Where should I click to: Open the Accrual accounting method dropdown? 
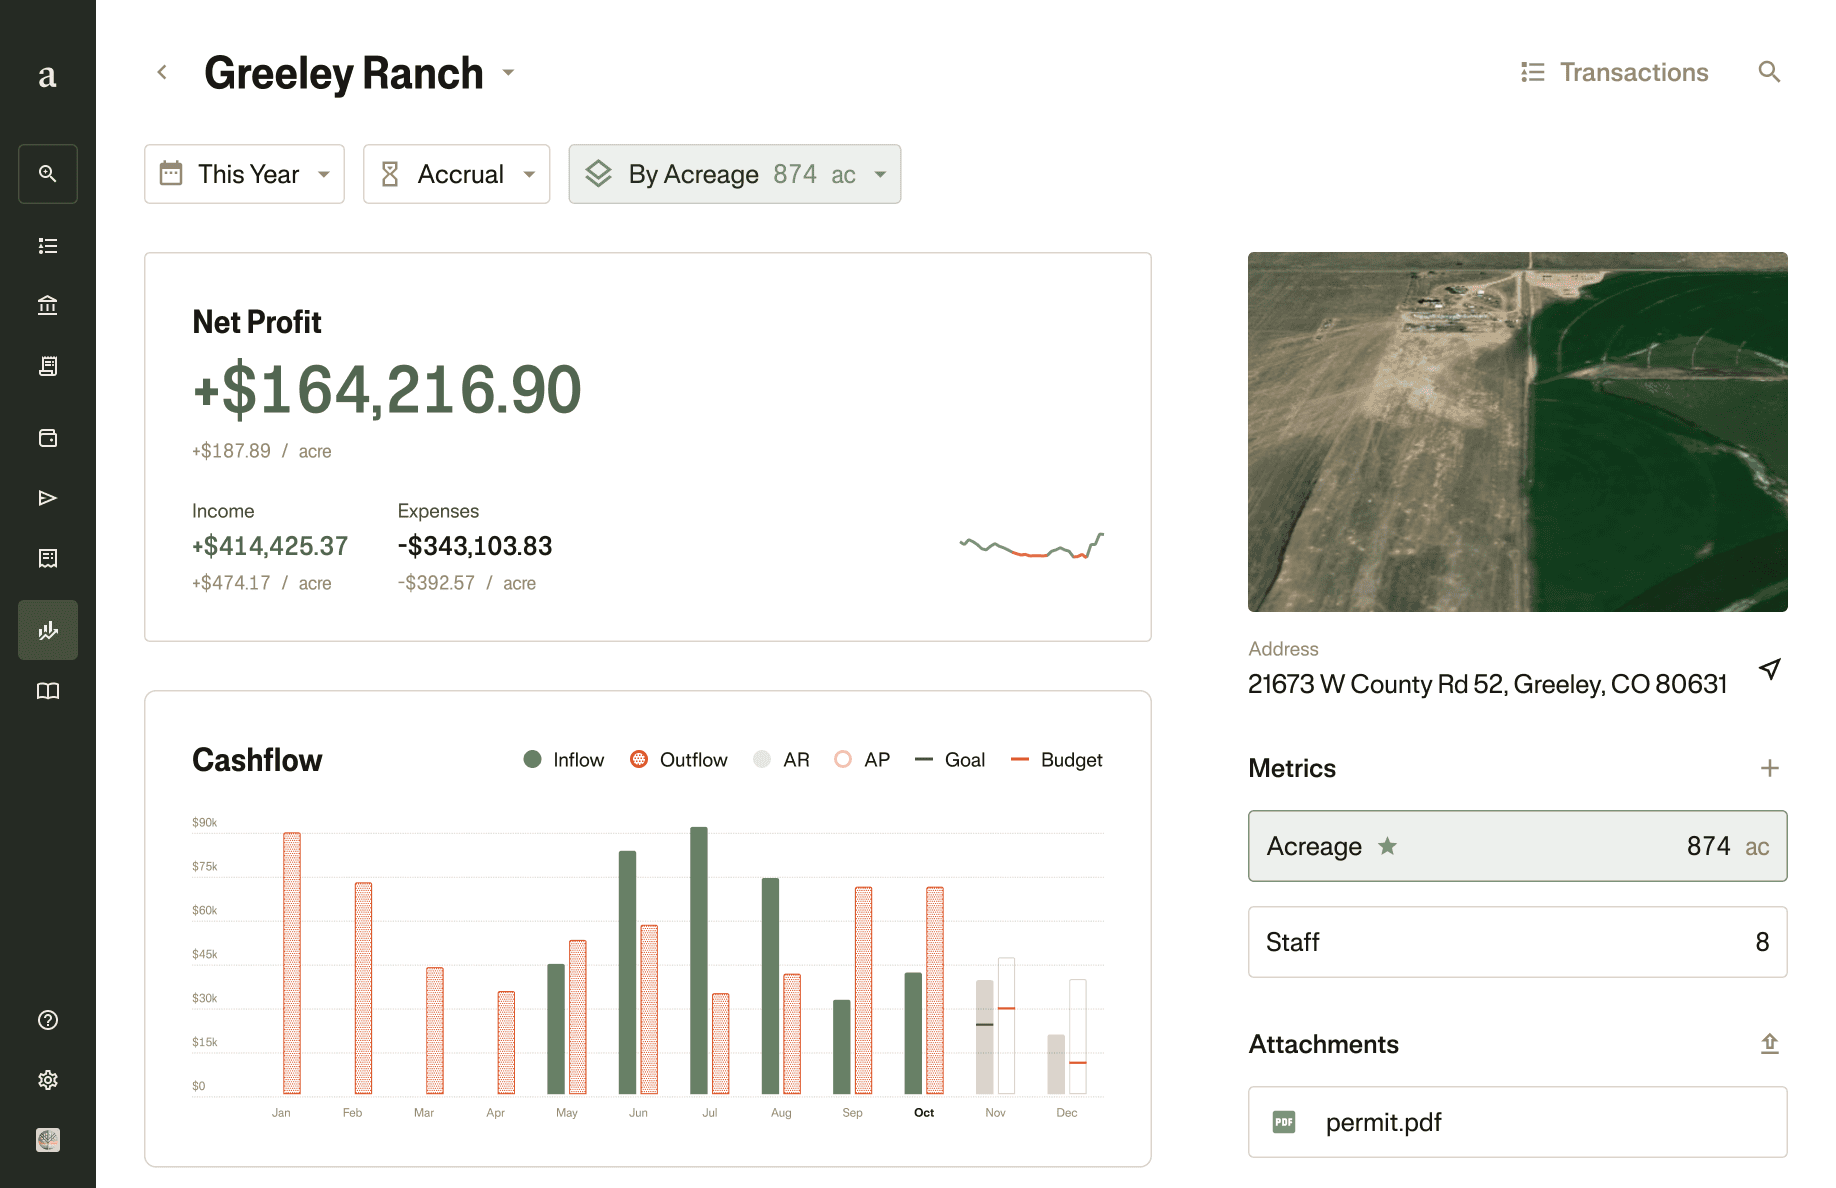456,173
